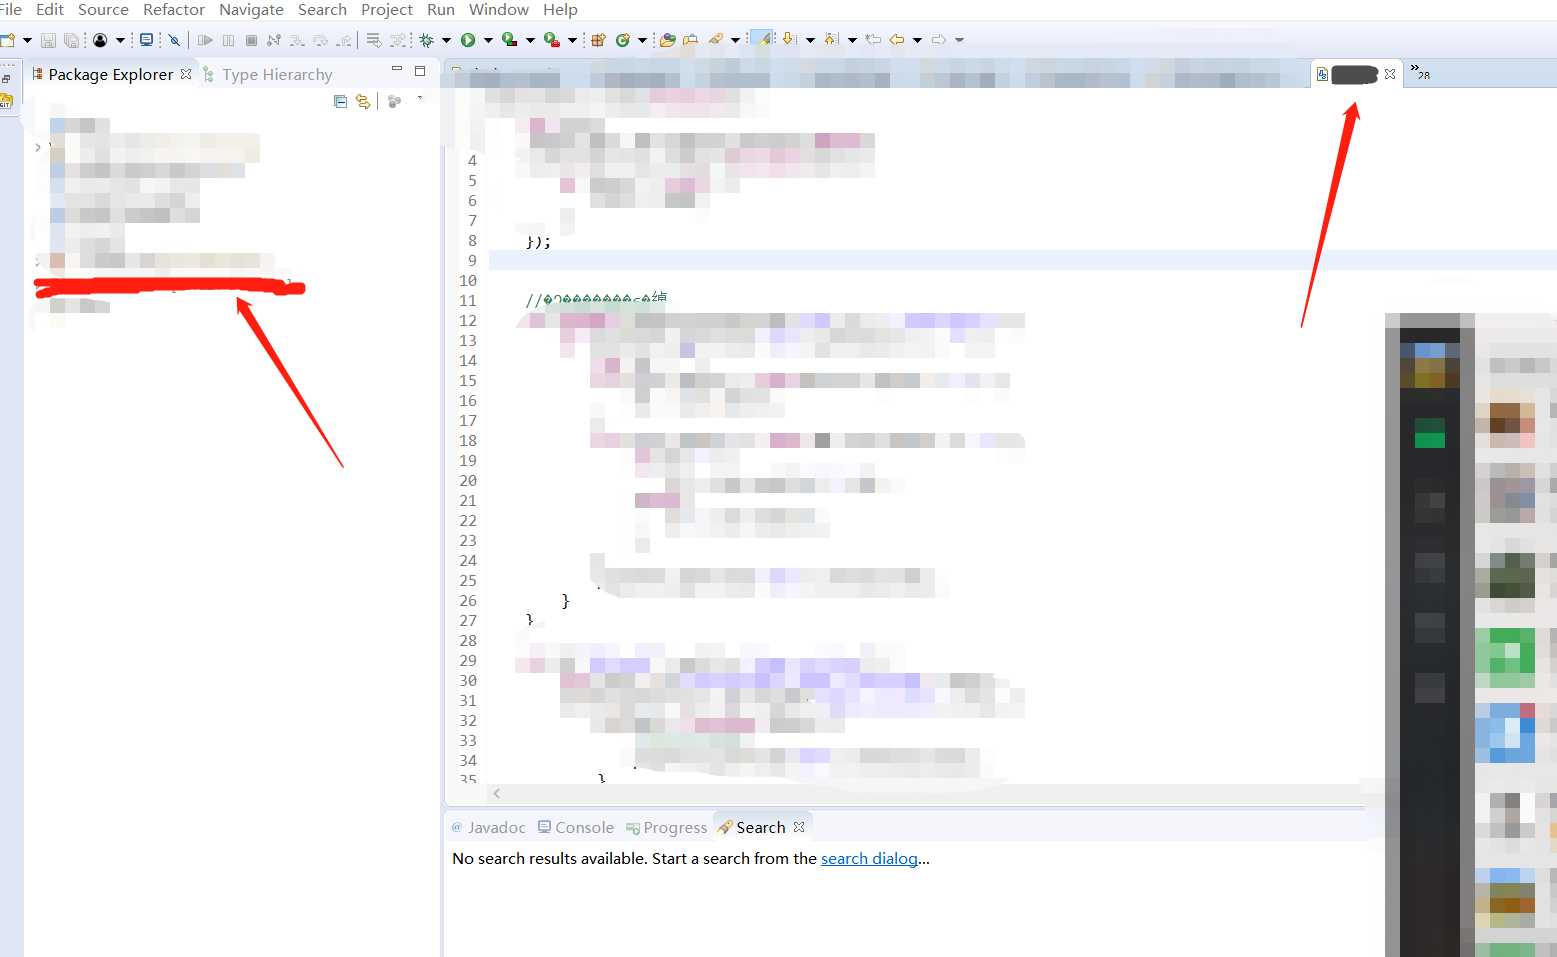Image resolution: width=1557 pixels, height=957 pixels.
Task: Click the Next Annotation down-arrow icon
Action: (788, 40)
